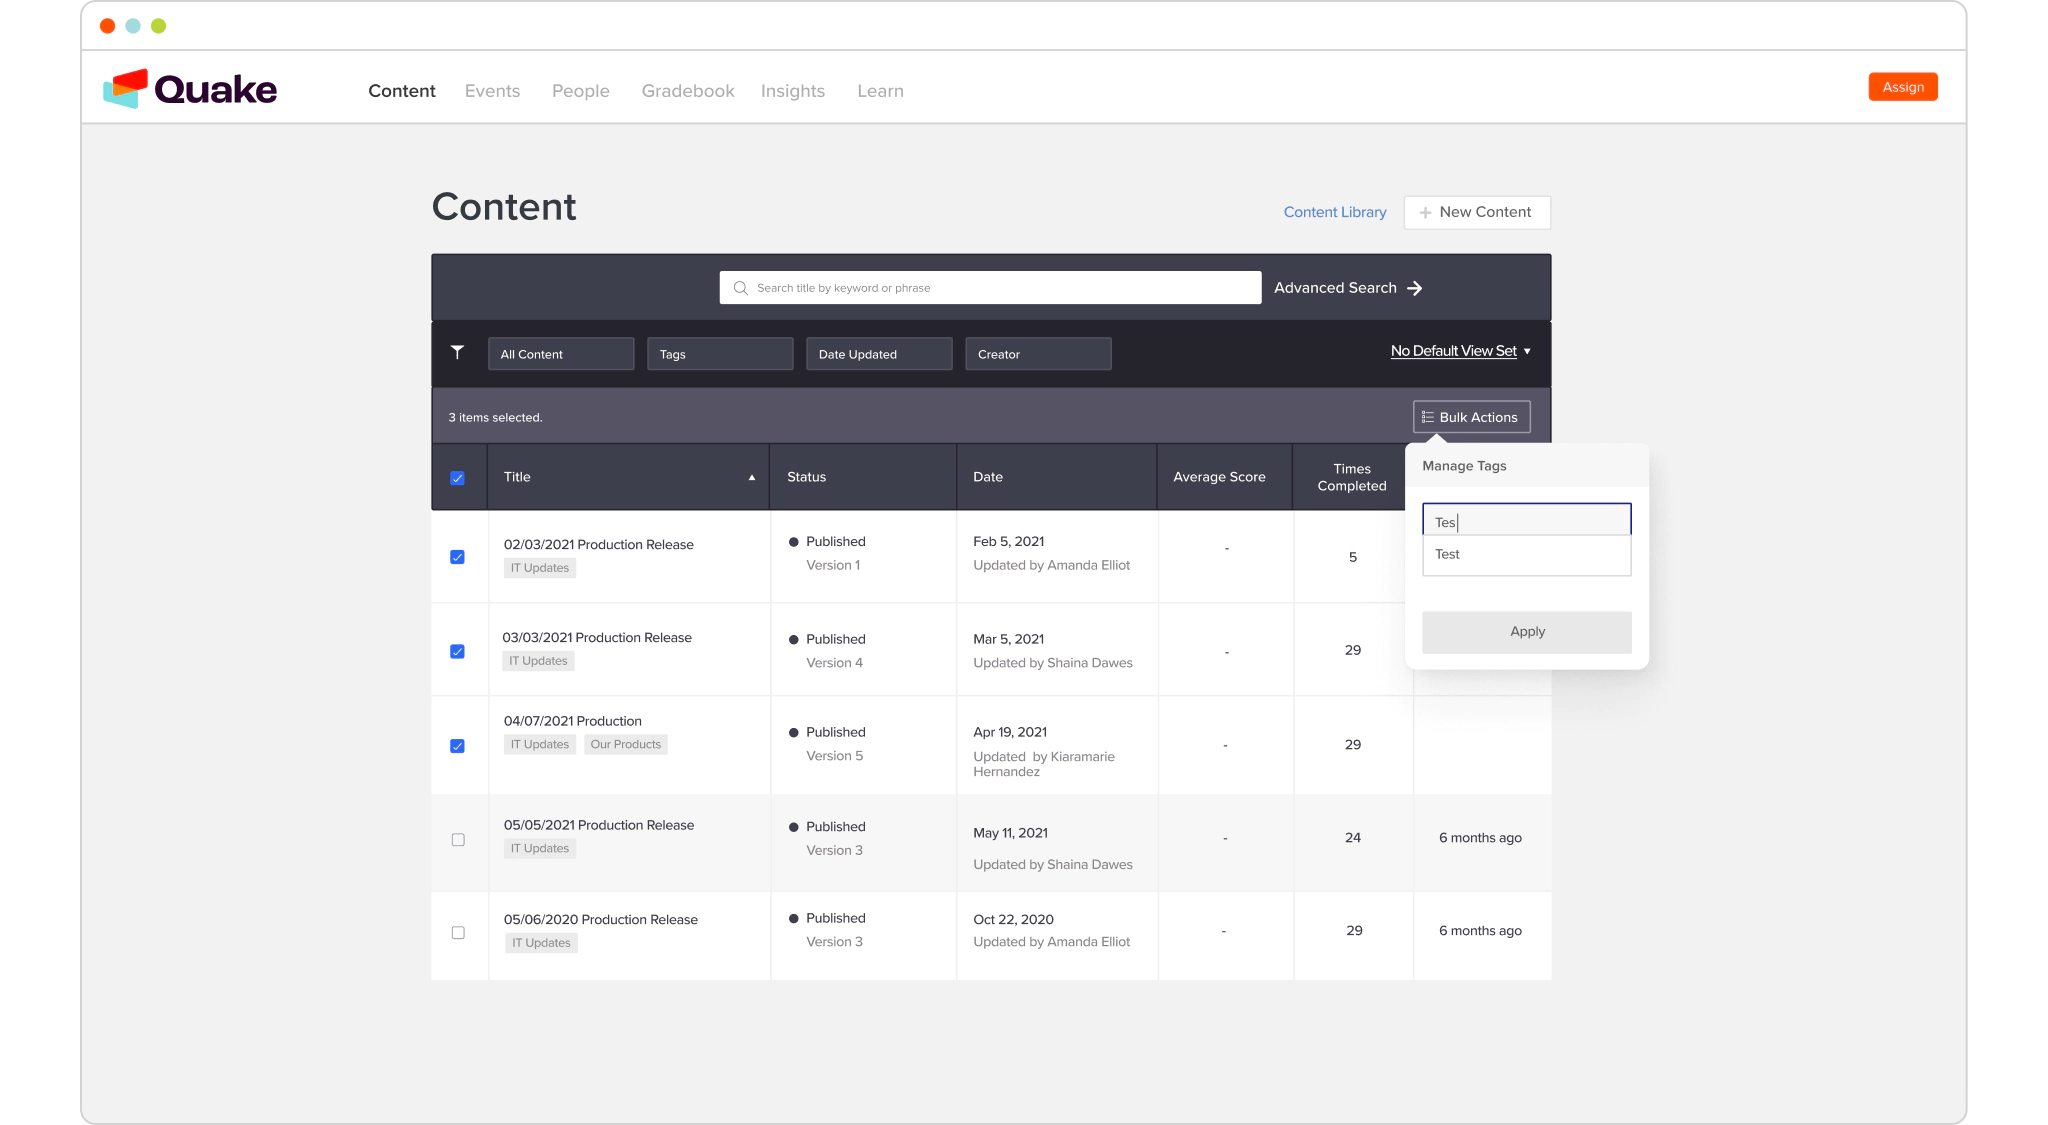2048x1125 pixels.
Task: Open 04/07/2021 Production title
Action: click(x=572, y=721)
